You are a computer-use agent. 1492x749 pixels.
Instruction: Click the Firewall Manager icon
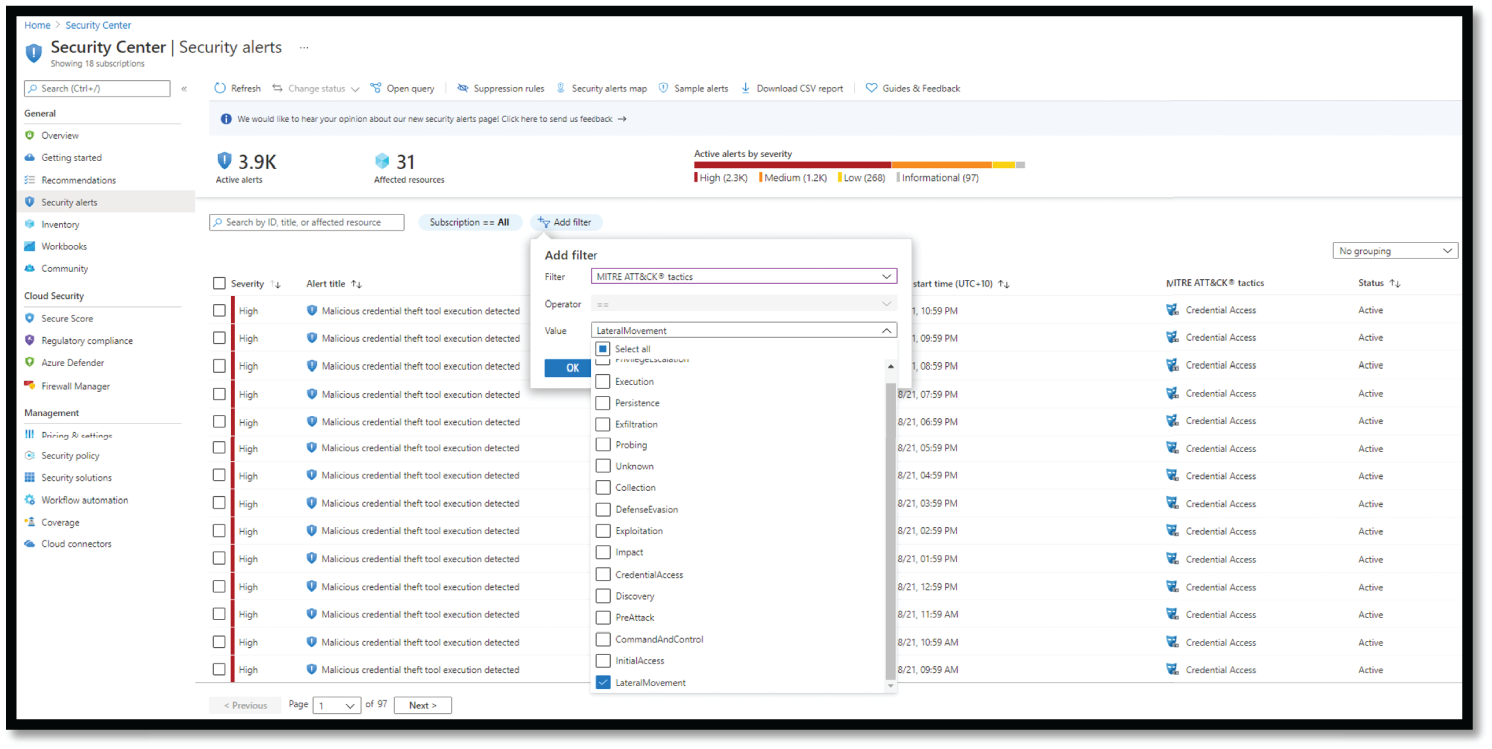30,386
